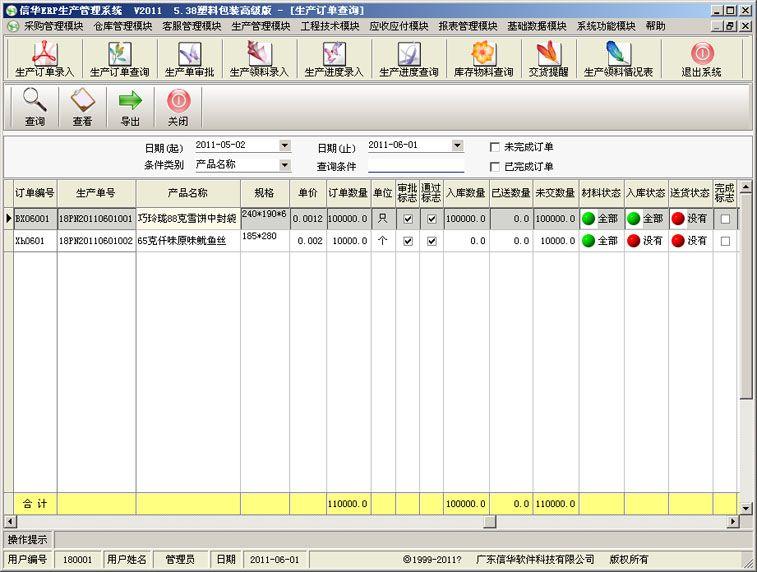Open 生产进度查询 toolbar icon
Image resolution: width=757 pixels, height=572 pixels.
[x=409, y=53]
